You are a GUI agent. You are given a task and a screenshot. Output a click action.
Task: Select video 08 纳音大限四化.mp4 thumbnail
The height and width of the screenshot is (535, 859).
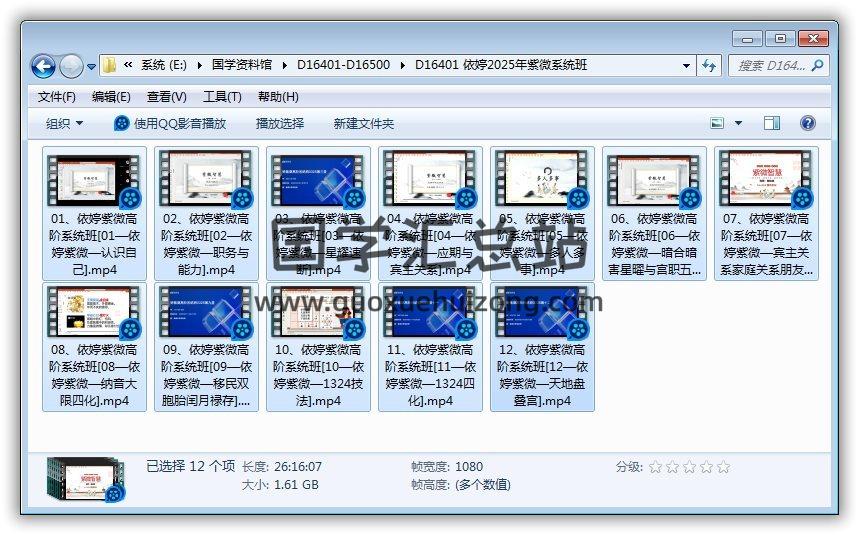(94, 312)
